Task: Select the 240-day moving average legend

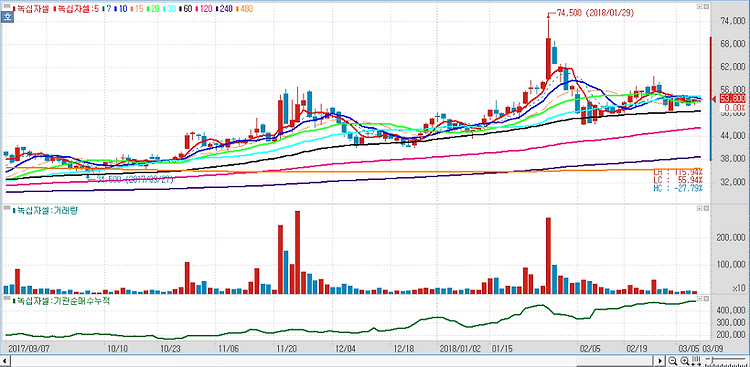Action: click(x=224, y=9)
